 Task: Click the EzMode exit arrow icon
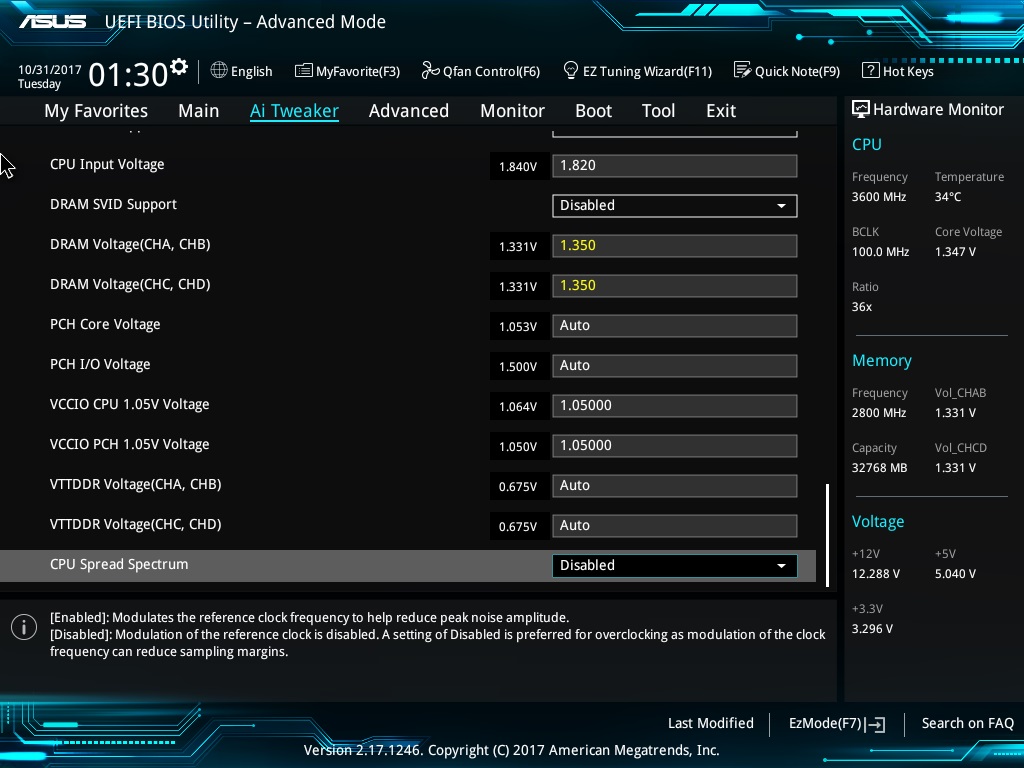pyautogui.click(x=875, y=724)
